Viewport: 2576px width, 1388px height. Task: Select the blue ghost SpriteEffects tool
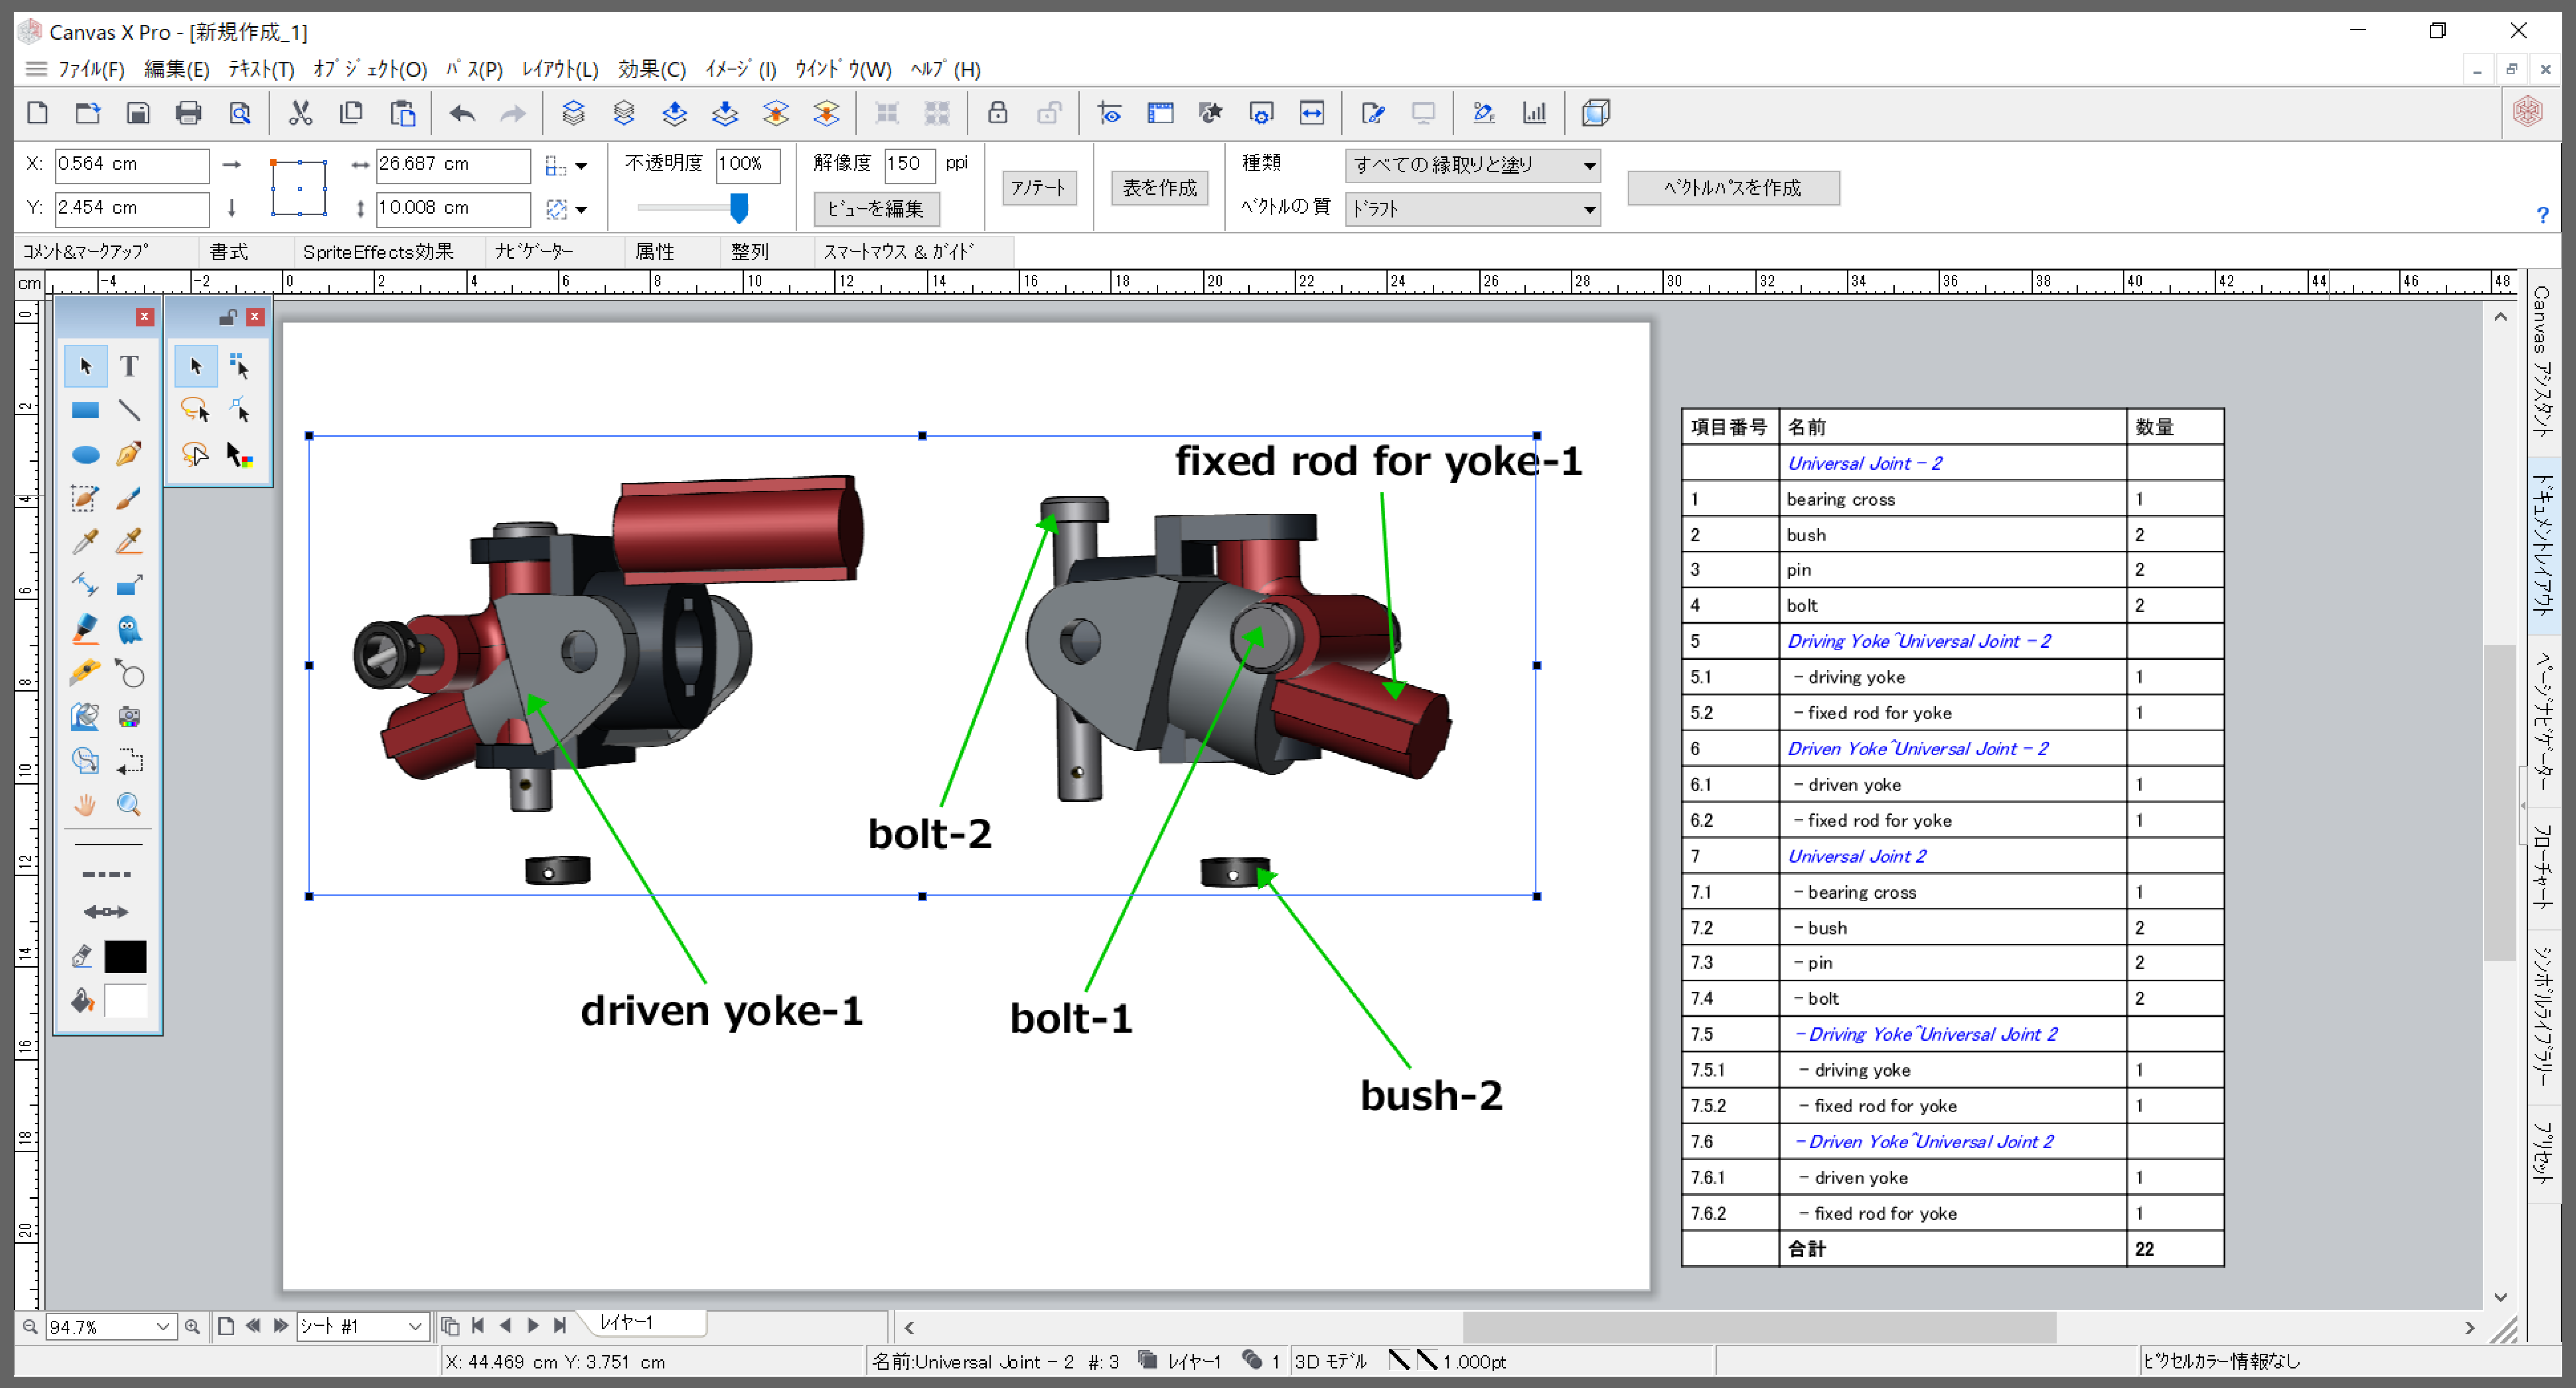pyautogui.click(x=129, y=629)
